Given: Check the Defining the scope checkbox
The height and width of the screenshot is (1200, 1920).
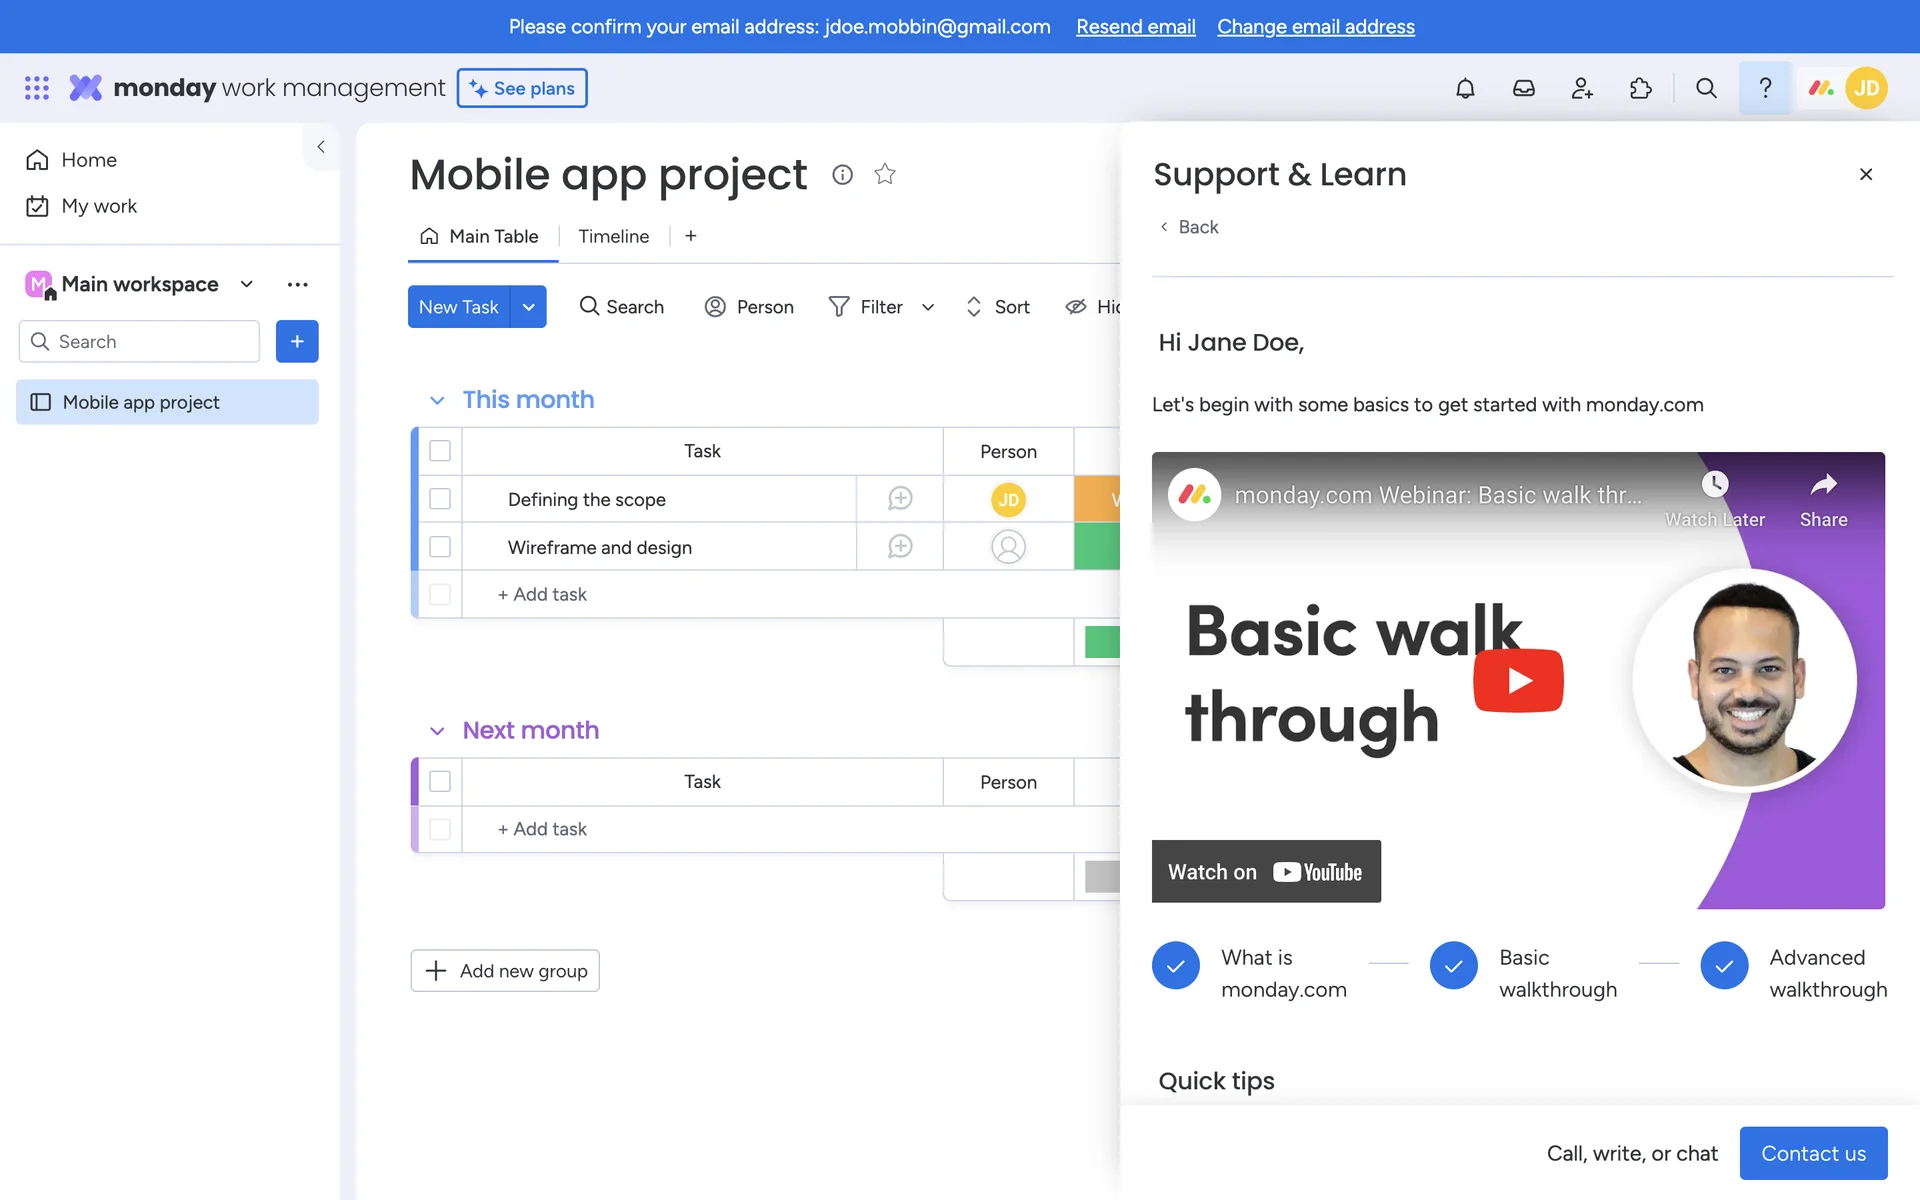Looking at the screenshot, I should tap(440, 499).
